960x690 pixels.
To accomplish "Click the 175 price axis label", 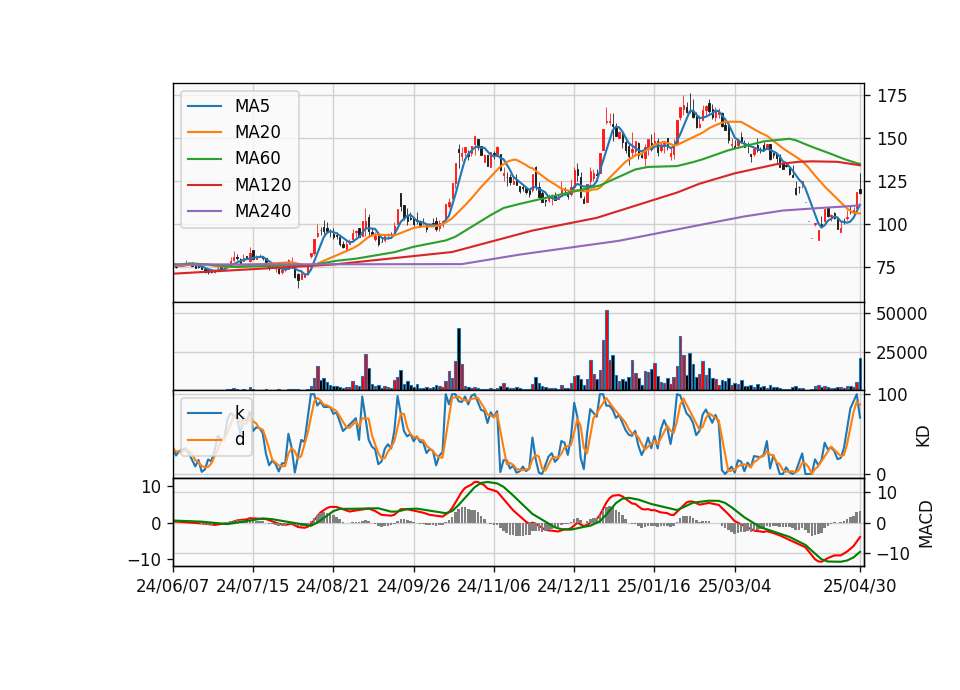I will 892,96.
